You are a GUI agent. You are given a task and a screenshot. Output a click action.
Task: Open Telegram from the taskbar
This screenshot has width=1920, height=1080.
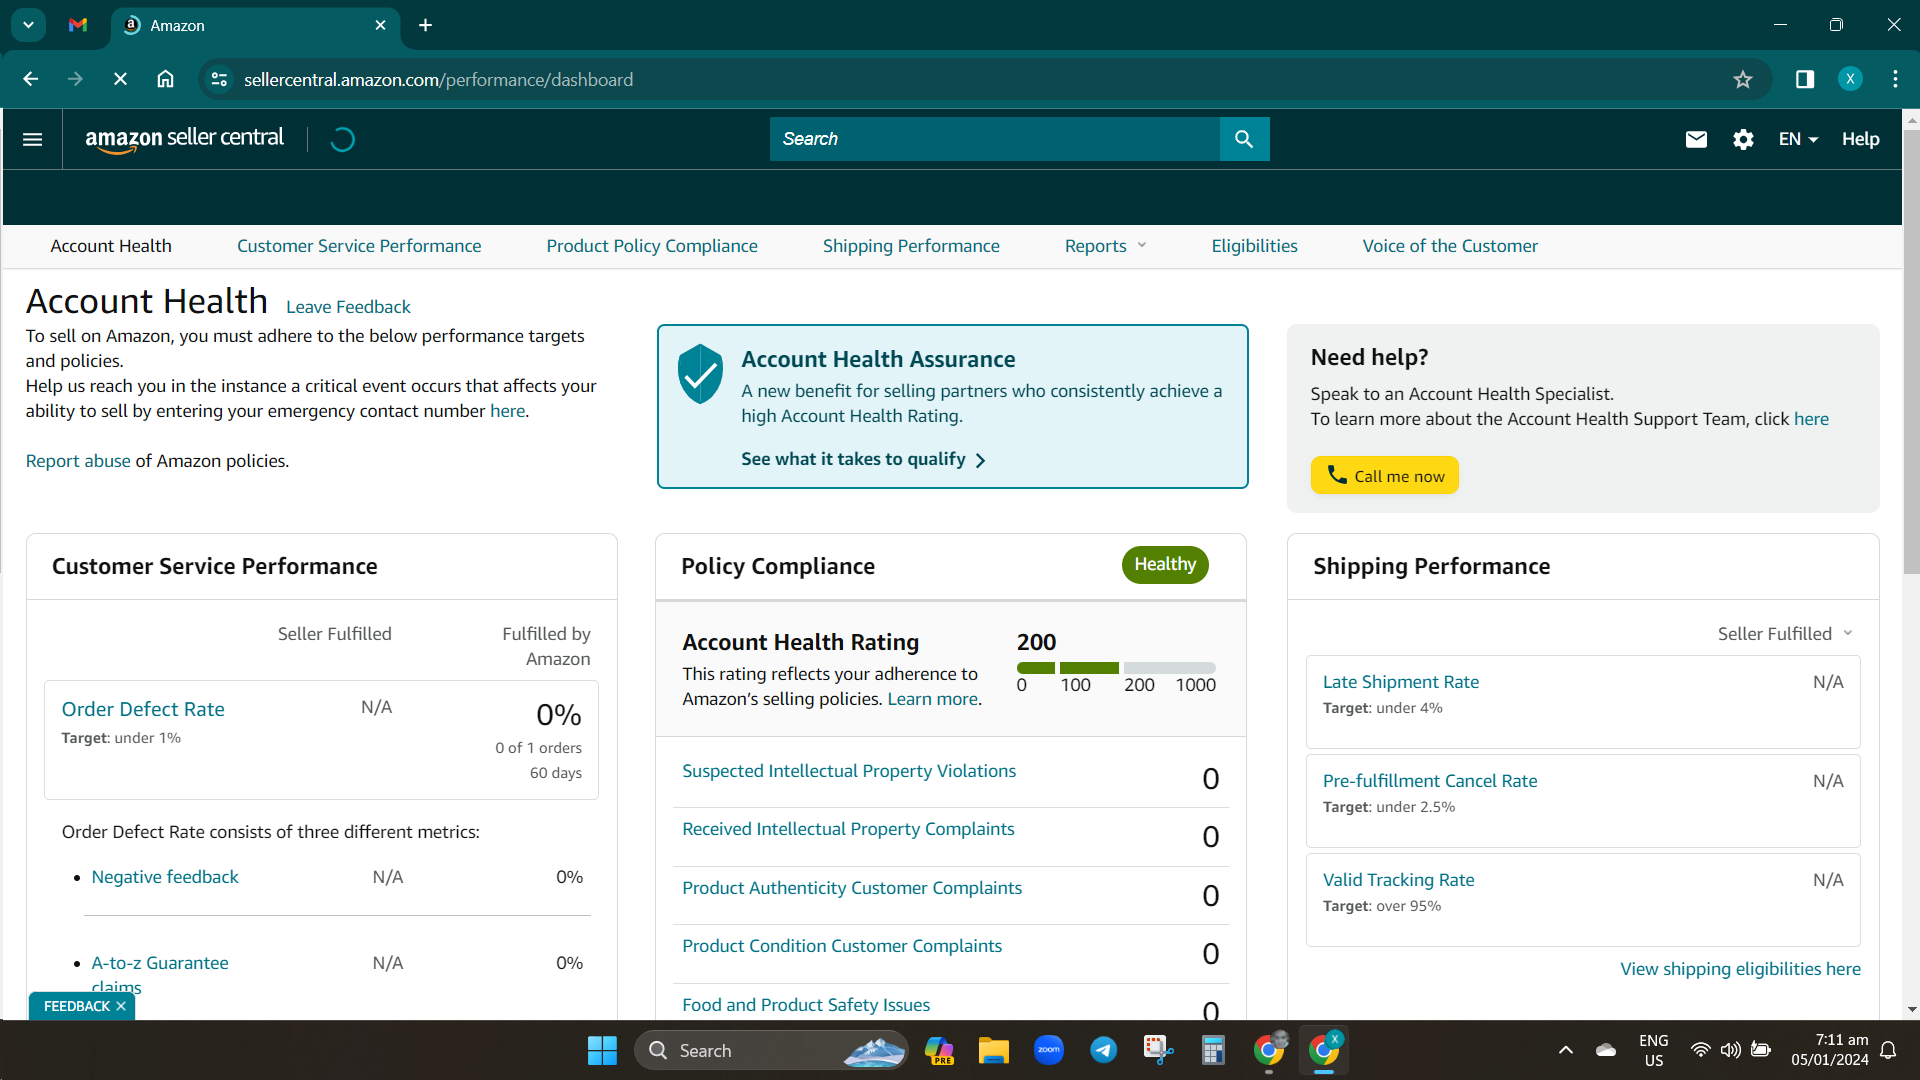click(1104, 1050)
